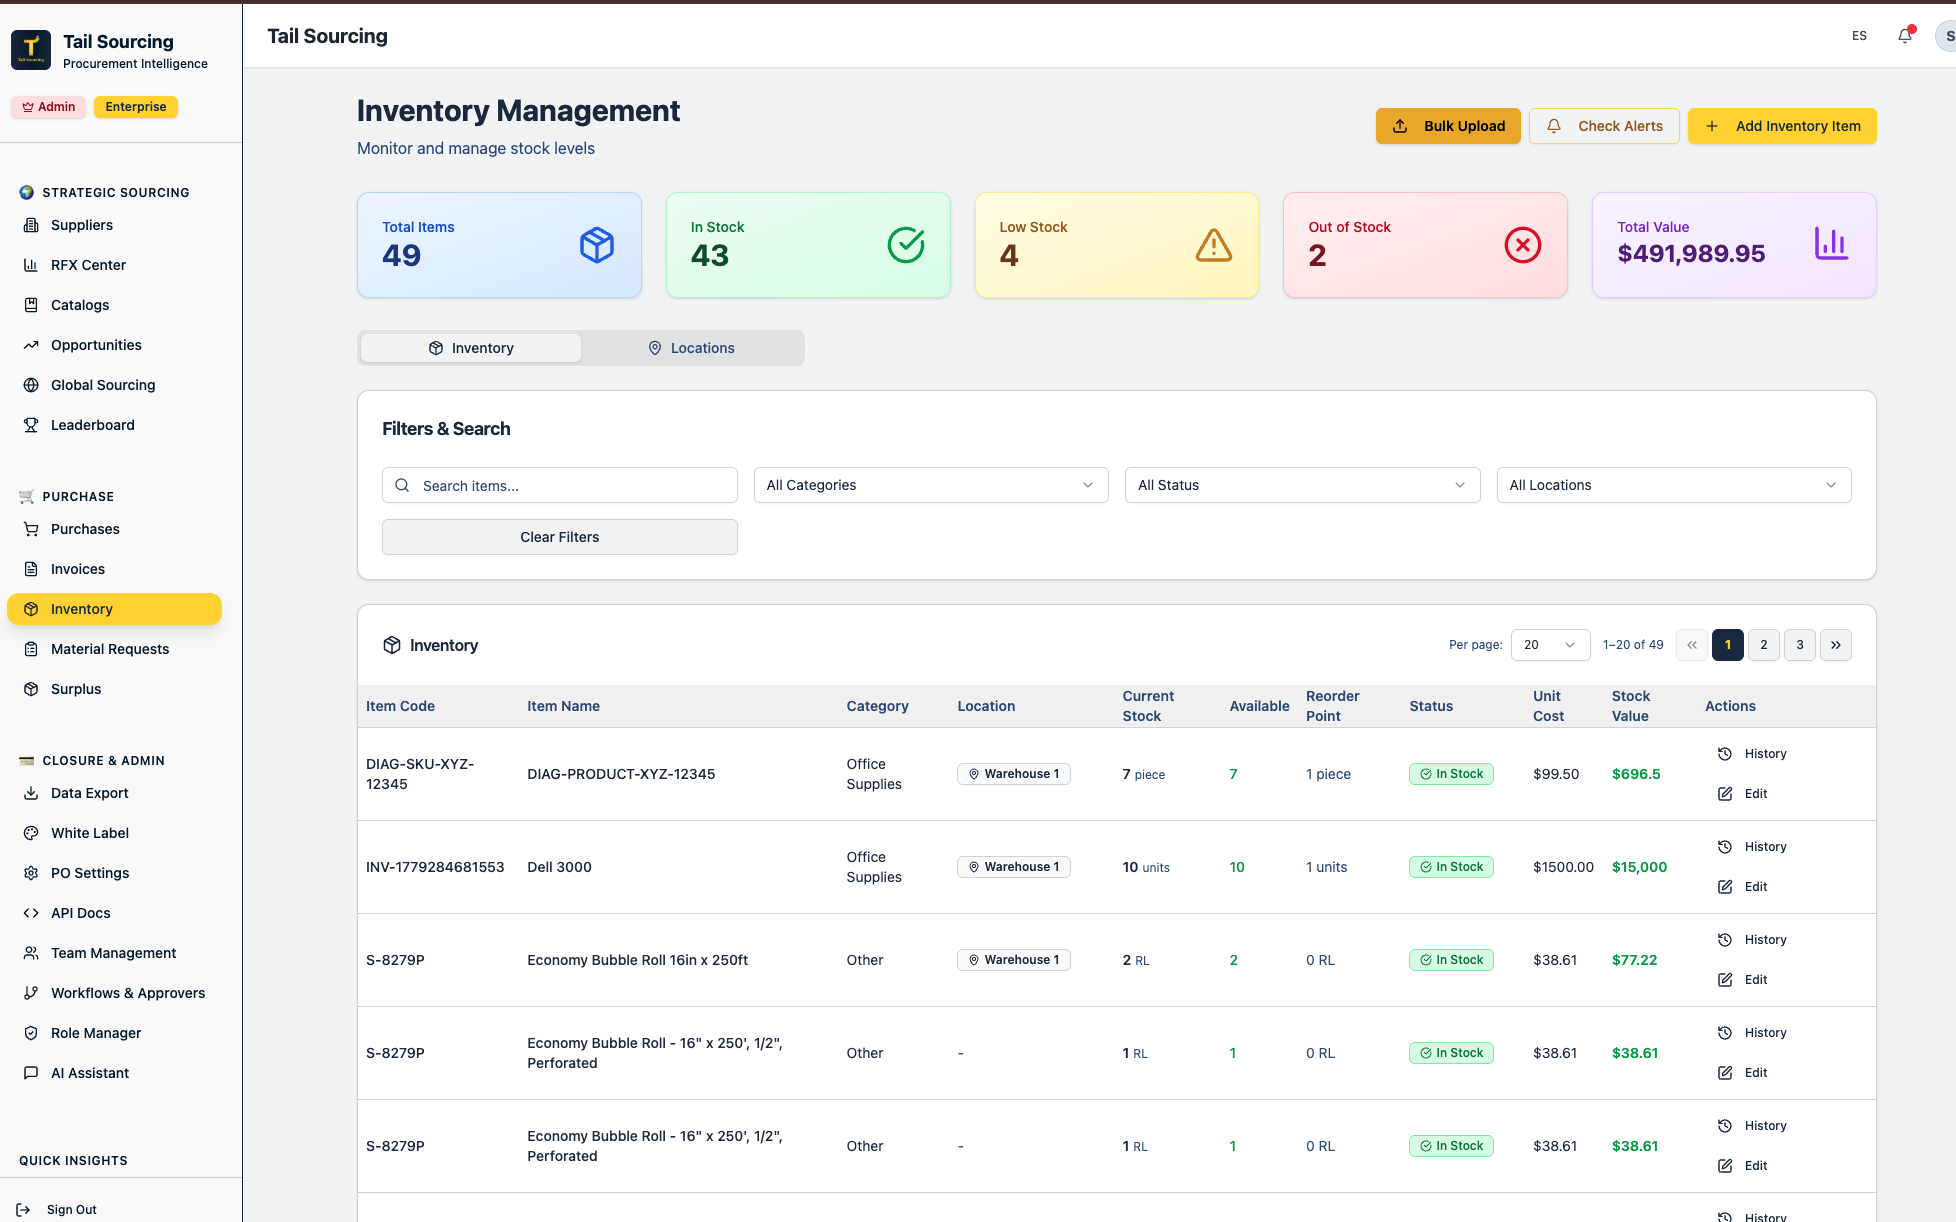Click the Enterprise badge
The width and height of the screenshot is (1956, 1222).
click(136, 107)
